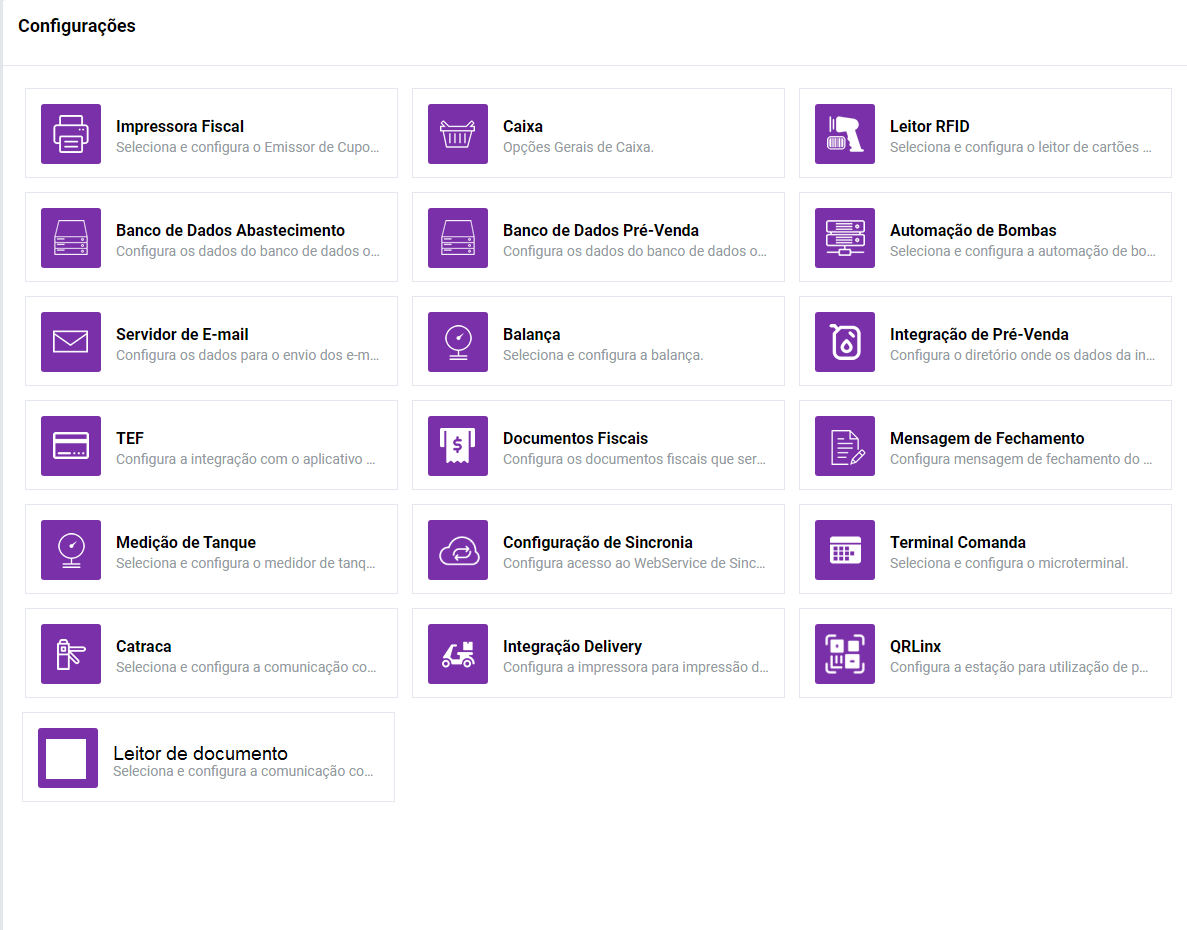Open the Caixa configuration title
The height and width of the screenshot is (930, 1187).
[x=522, y=126]
